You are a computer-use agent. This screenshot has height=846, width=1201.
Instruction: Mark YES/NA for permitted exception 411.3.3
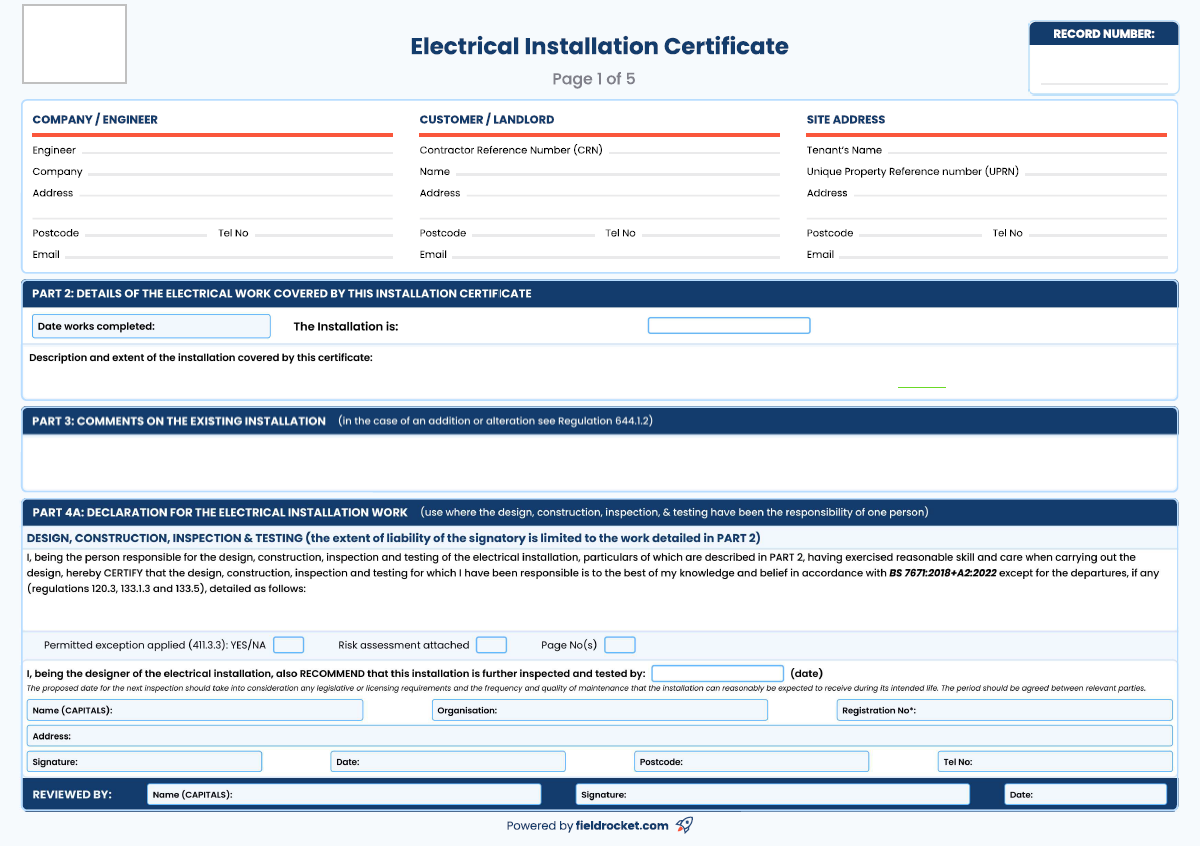pyautogui.click(x=287, y=645)
